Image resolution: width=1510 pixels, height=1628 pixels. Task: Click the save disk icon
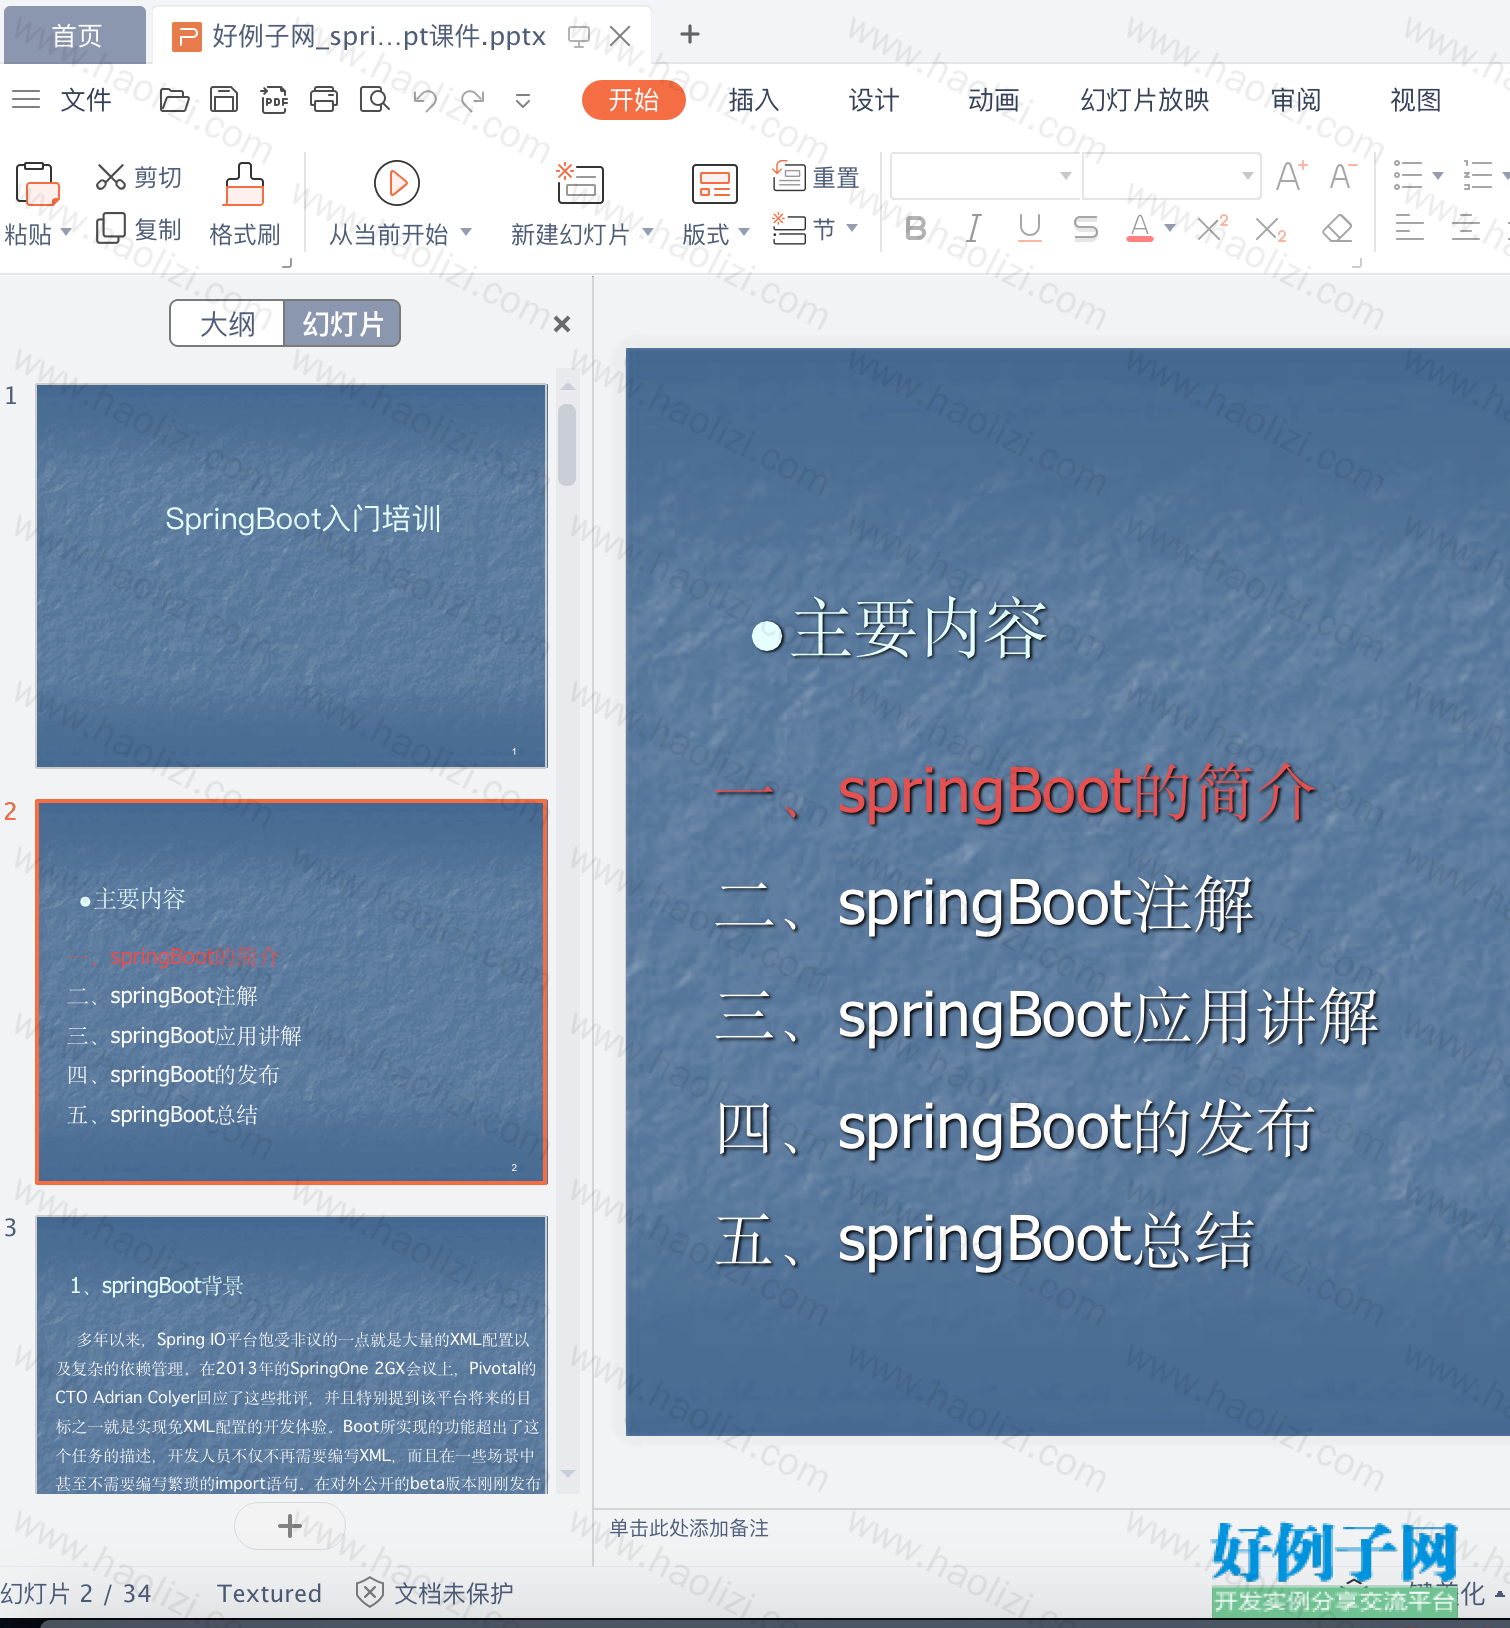(224, 100)
